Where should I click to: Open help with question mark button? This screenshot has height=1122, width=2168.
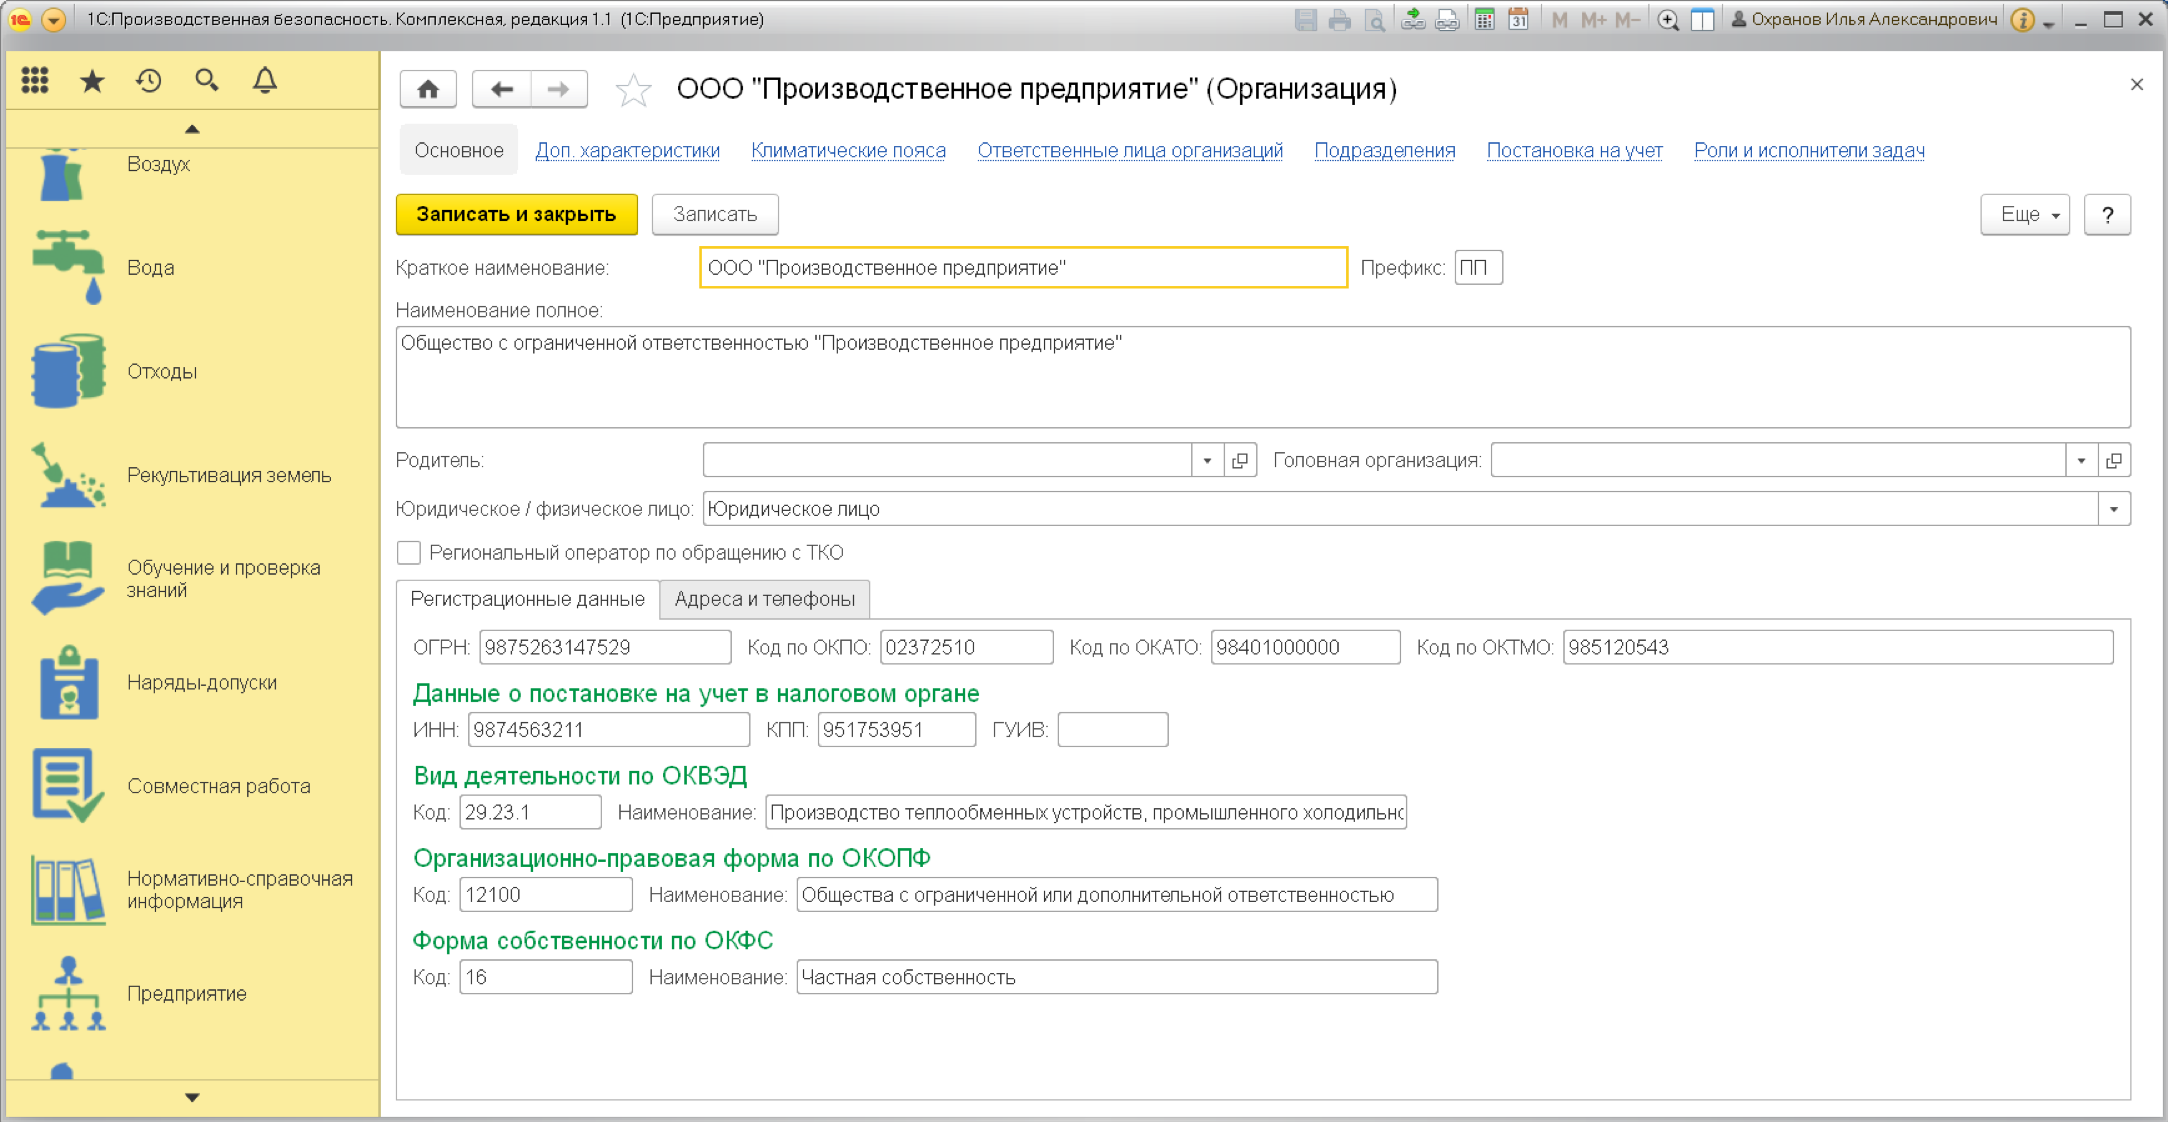coord(2107,214)
